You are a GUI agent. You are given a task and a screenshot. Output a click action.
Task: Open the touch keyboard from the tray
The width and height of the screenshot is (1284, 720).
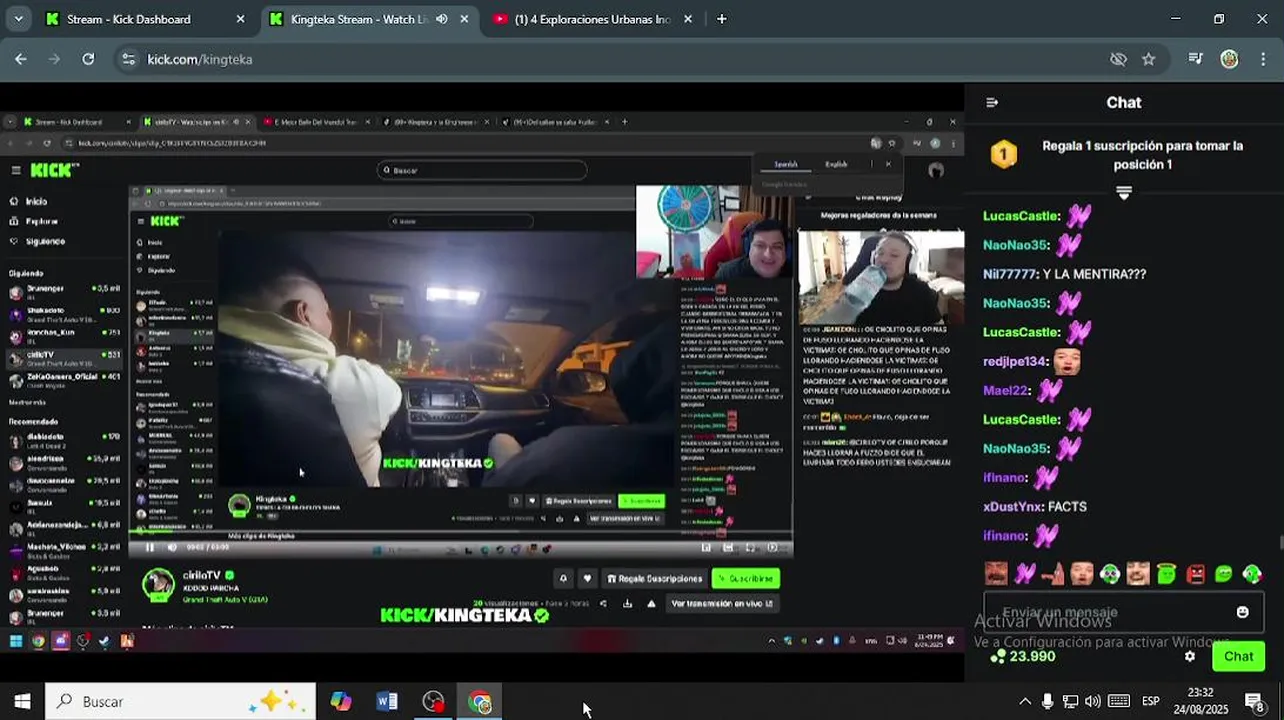click(1119, 702)
